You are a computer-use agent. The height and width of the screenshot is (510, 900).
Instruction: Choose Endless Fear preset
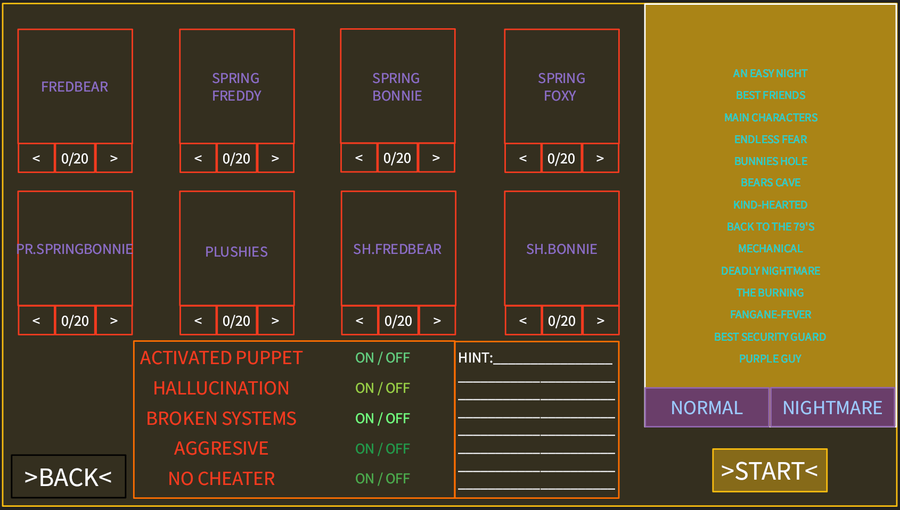pos(770,139)
